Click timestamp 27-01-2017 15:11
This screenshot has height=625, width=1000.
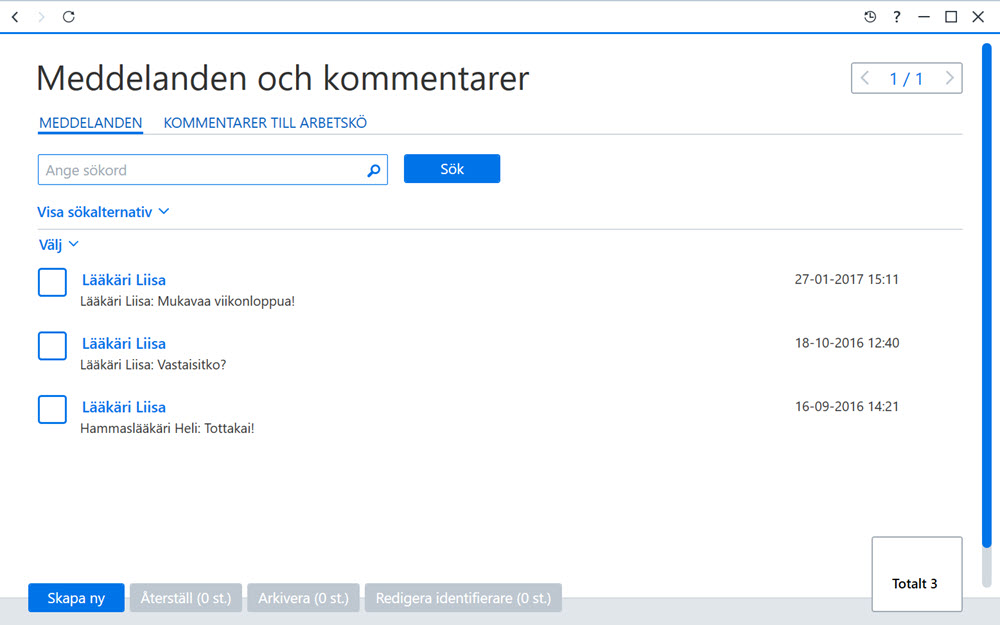(x=847, y=279)
